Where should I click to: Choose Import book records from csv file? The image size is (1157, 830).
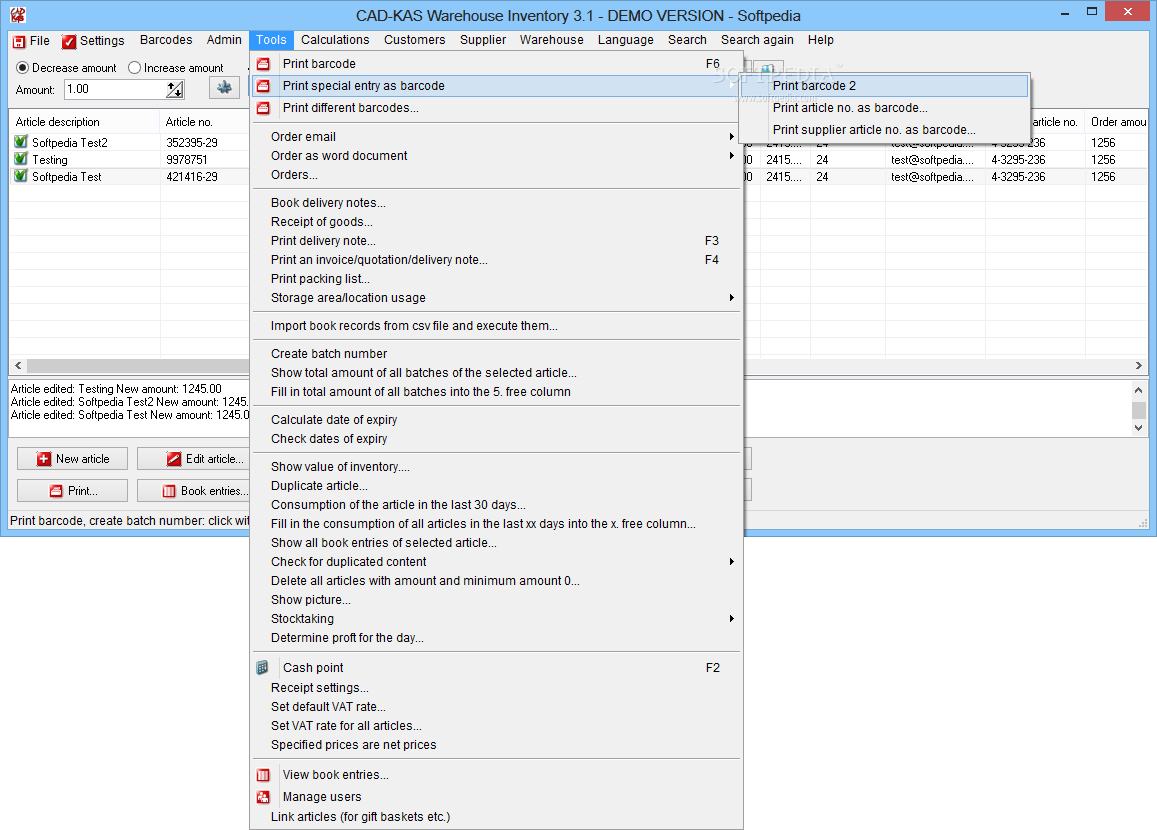pos(496,326)
